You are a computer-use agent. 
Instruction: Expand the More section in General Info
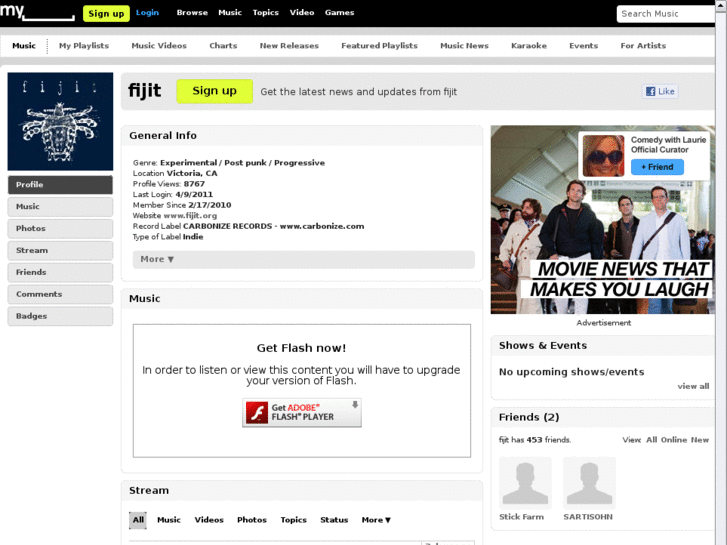pyautogui.click(x=304, y=259)
